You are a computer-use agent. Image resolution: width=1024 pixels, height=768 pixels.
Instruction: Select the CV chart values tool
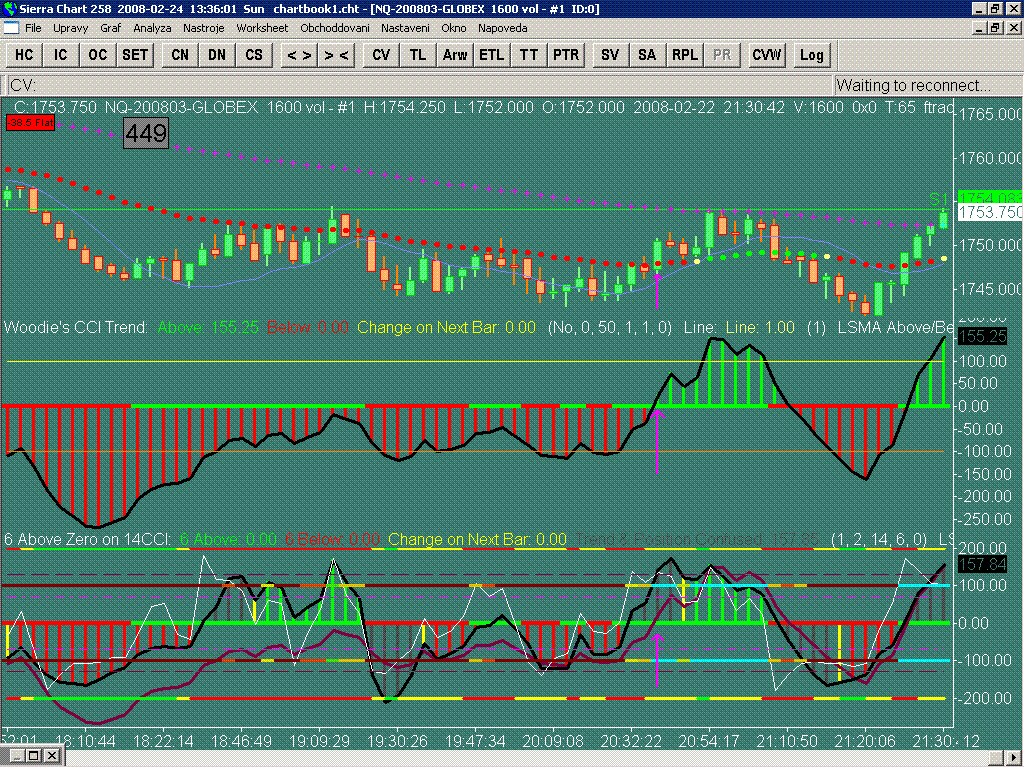381,55
